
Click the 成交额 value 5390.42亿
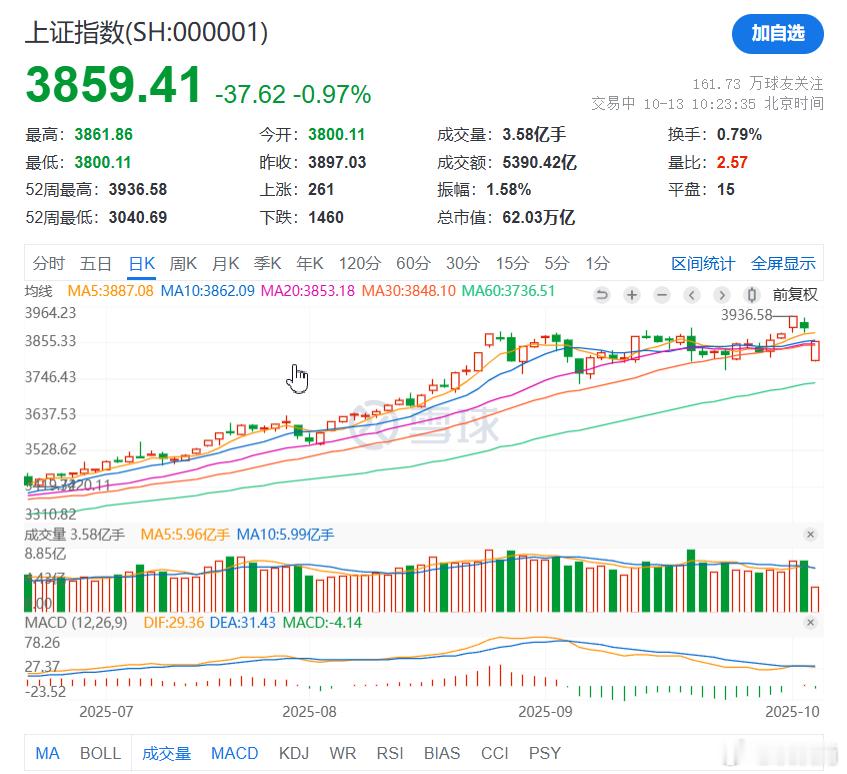[x=539, y=163]
